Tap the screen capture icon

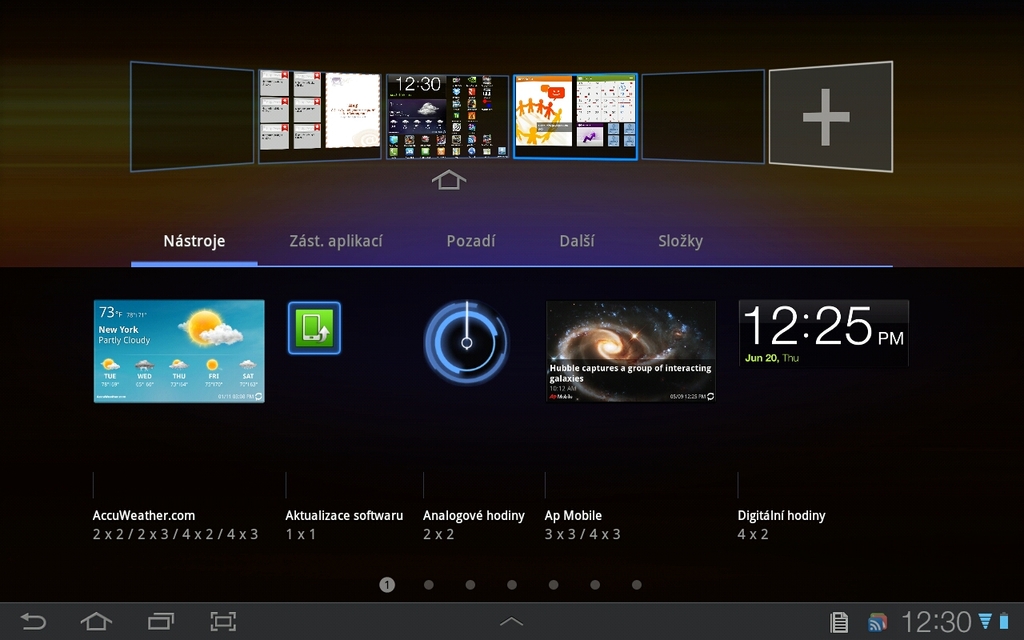[x=223, y=621]
